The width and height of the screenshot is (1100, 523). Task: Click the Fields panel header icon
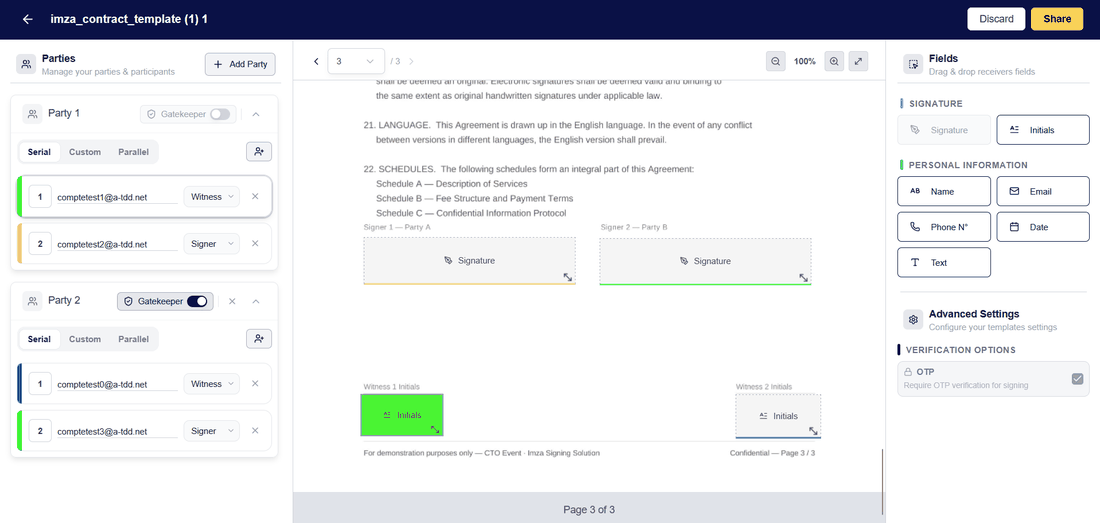tap(913, 64)
